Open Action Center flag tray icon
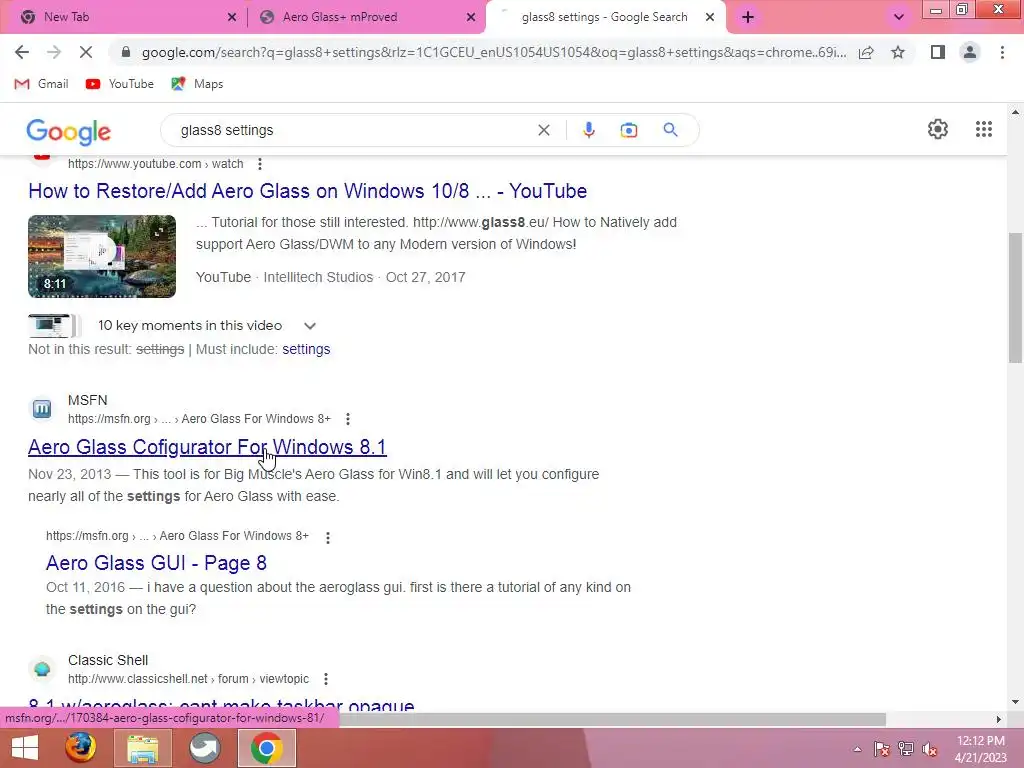This screenshot has width=1024, height=768. pos(881,749)
